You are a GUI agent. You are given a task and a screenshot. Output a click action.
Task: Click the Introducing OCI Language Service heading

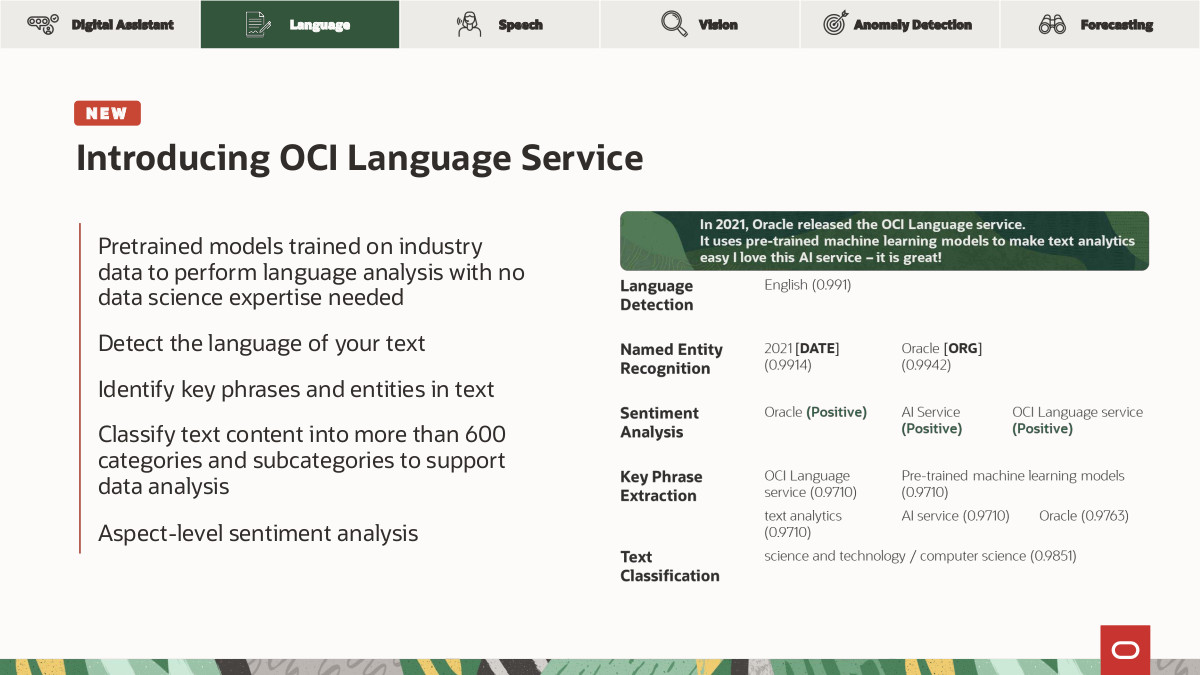click(360, 158)
